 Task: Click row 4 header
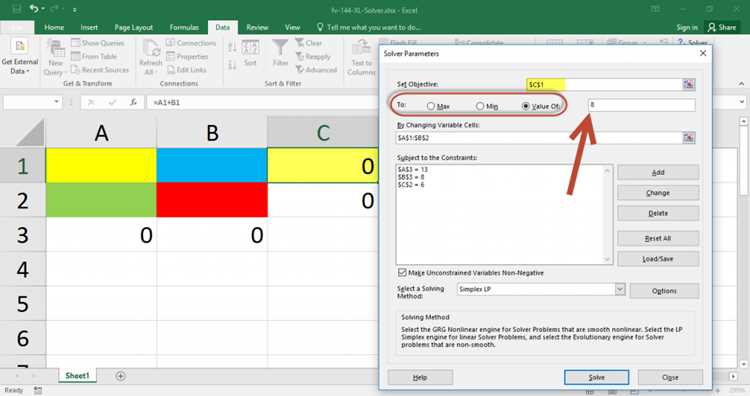(22, 269)
